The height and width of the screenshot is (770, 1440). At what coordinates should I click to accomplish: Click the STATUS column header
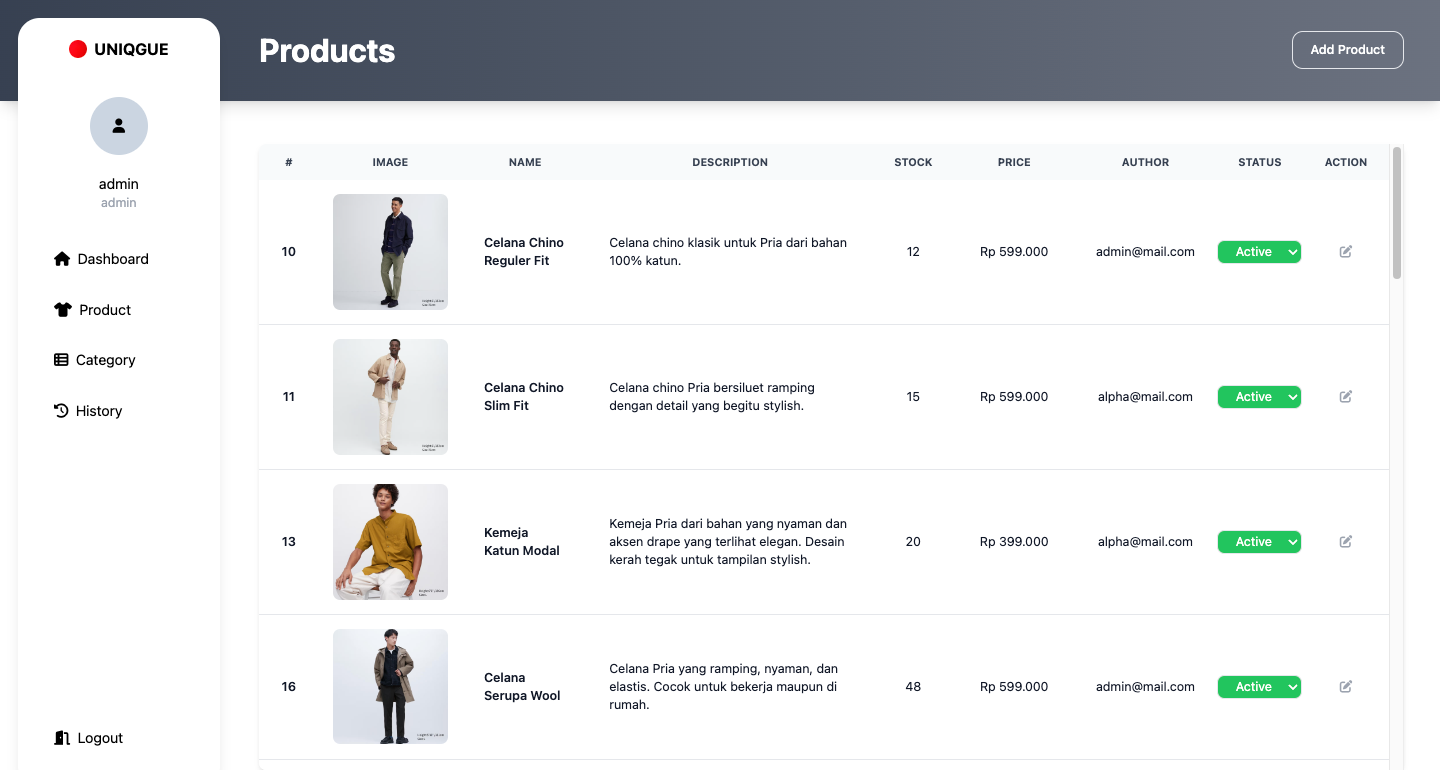(1260, 162)
